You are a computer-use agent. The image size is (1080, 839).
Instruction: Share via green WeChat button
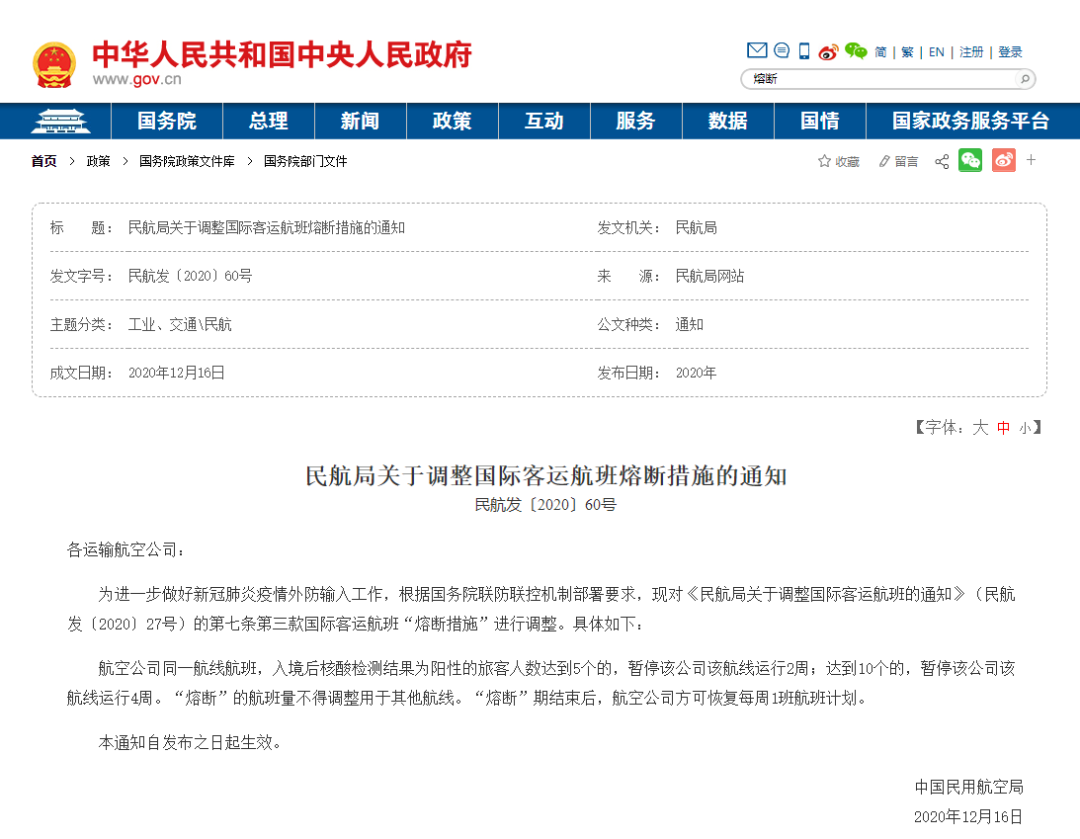click(x=970, y=160)
